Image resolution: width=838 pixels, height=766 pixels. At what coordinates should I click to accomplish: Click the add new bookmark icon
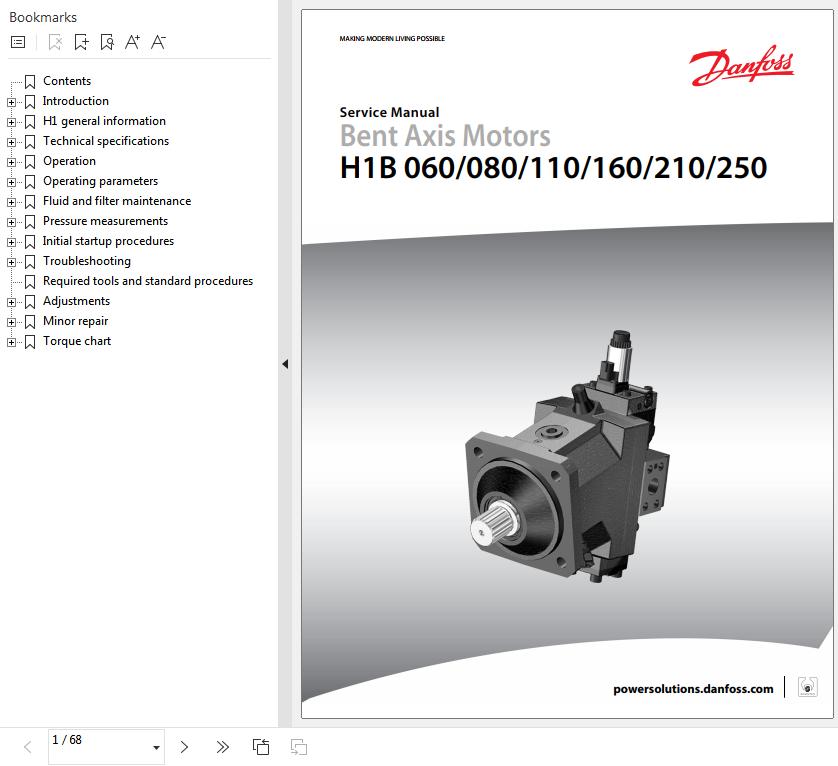[81, 42]
